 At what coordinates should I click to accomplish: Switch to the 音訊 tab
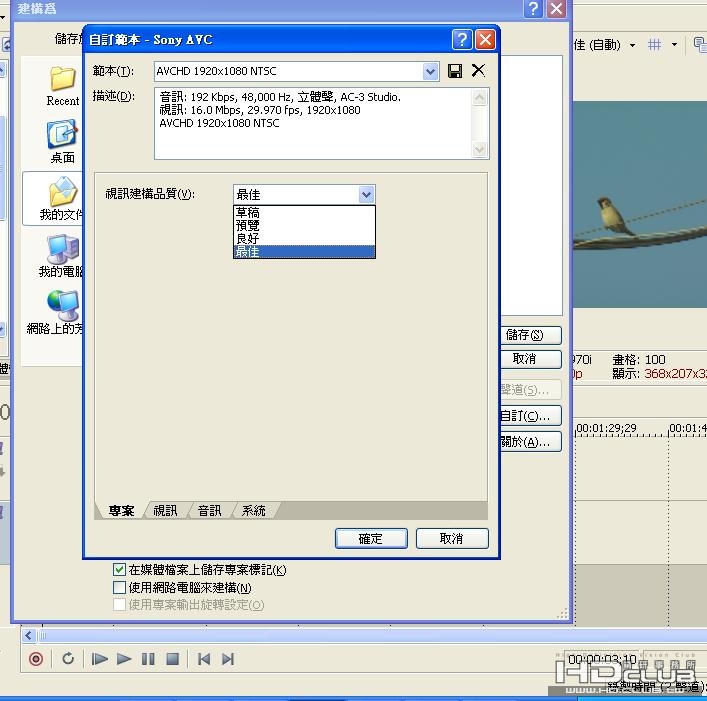[209, 510]
